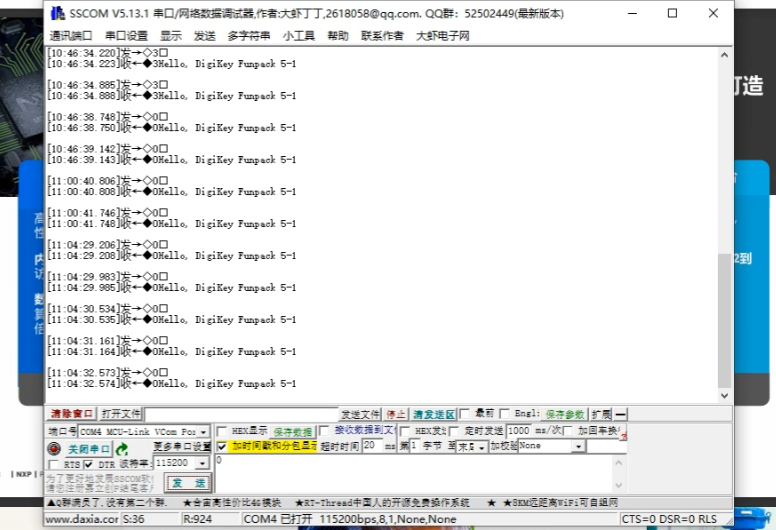Click the 发送 send button
This screenshot has height=530, width=776.
click(188, 483)
